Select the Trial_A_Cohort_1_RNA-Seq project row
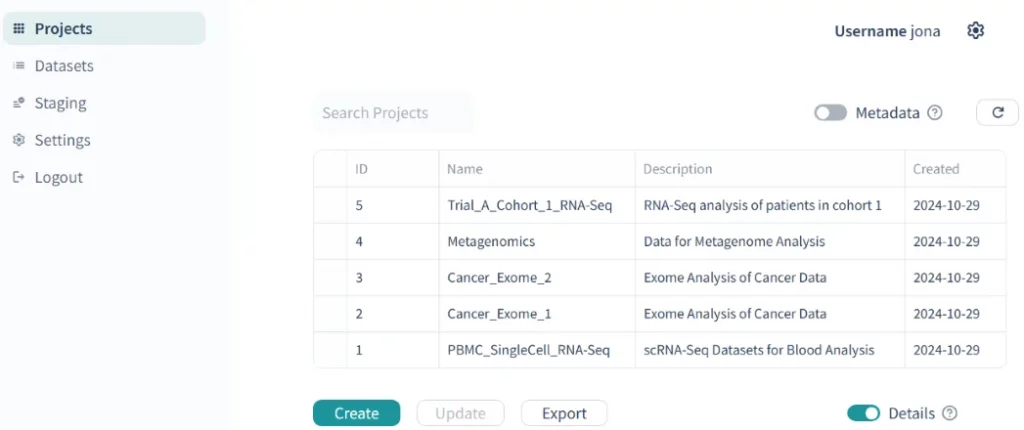 (542, 205)
